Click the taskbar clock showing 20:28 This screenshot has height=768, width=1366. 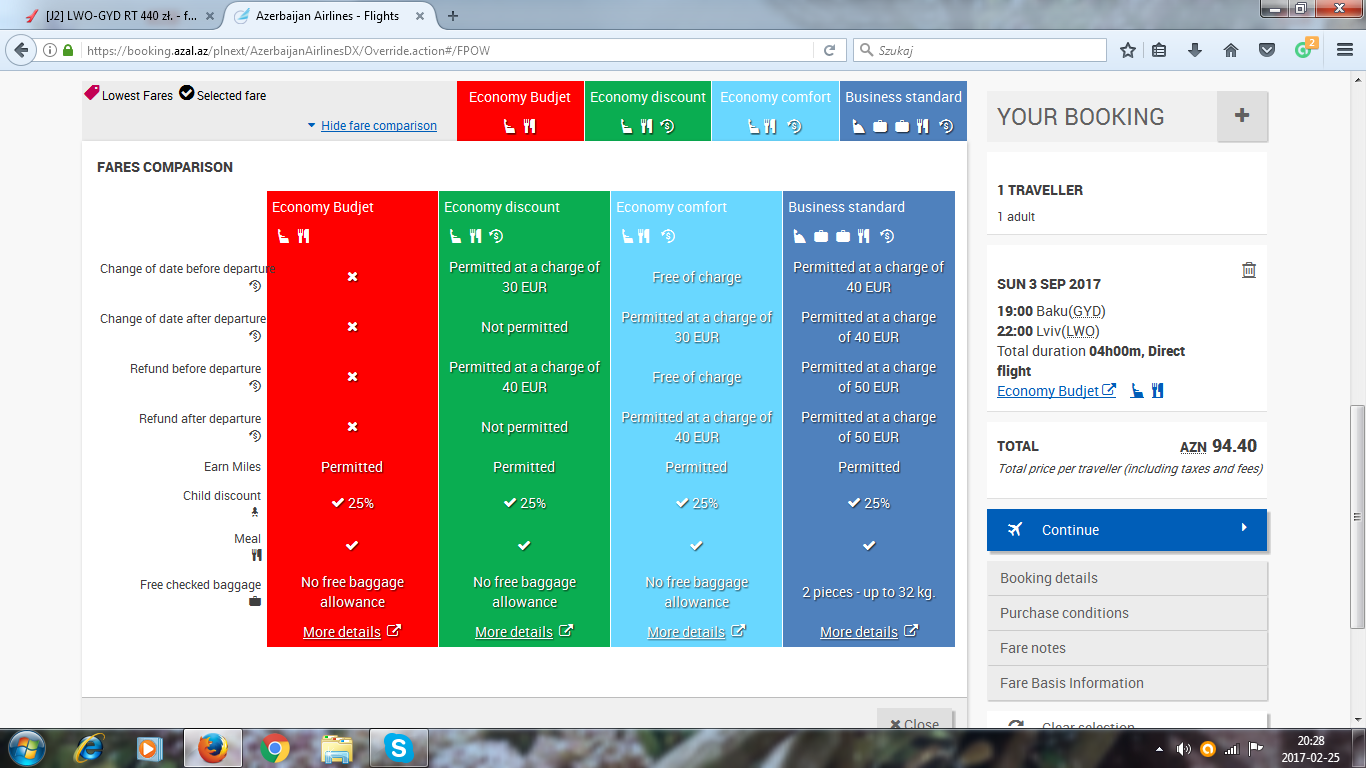click(1311, 741)
